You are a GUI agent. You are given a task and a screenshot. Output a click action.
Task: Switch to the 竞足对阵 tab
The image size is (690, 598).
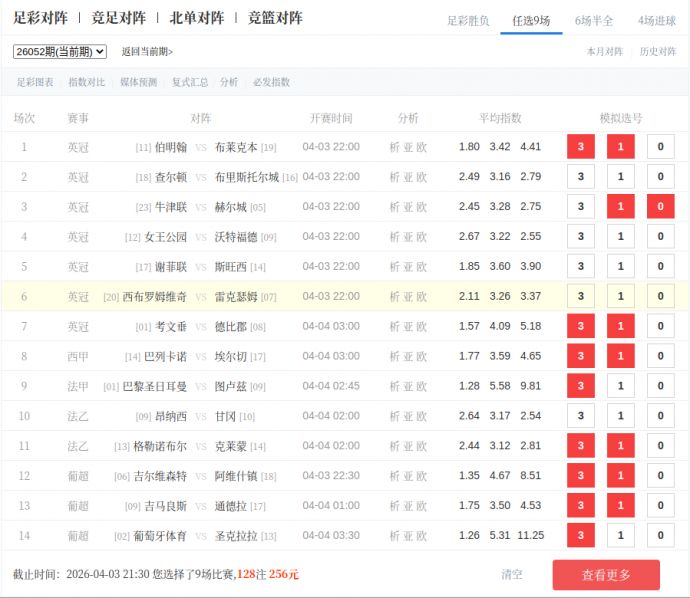coord(118,18)
